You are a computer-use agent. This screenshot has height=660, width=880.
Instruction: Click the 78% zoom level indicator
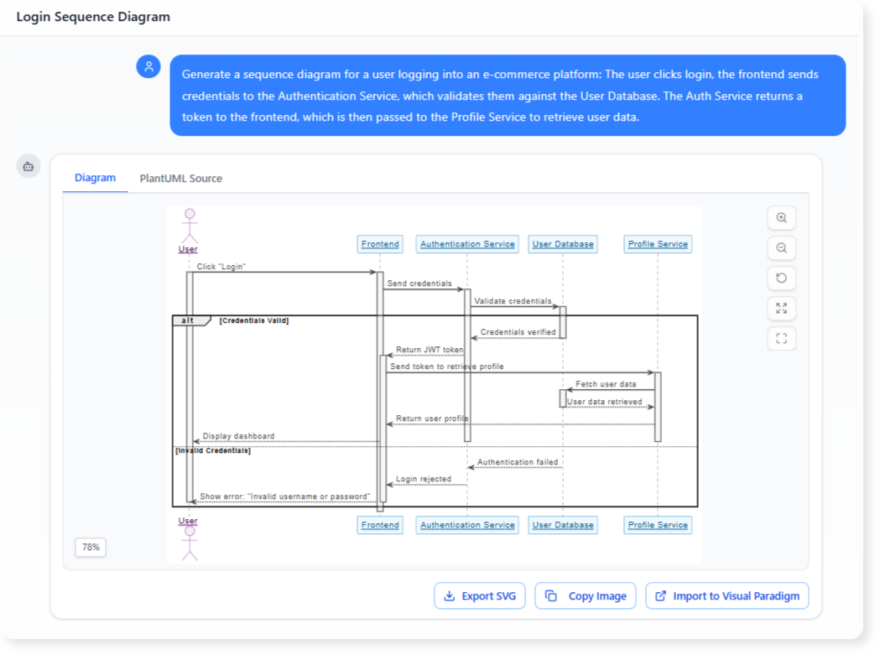[90, 547]
